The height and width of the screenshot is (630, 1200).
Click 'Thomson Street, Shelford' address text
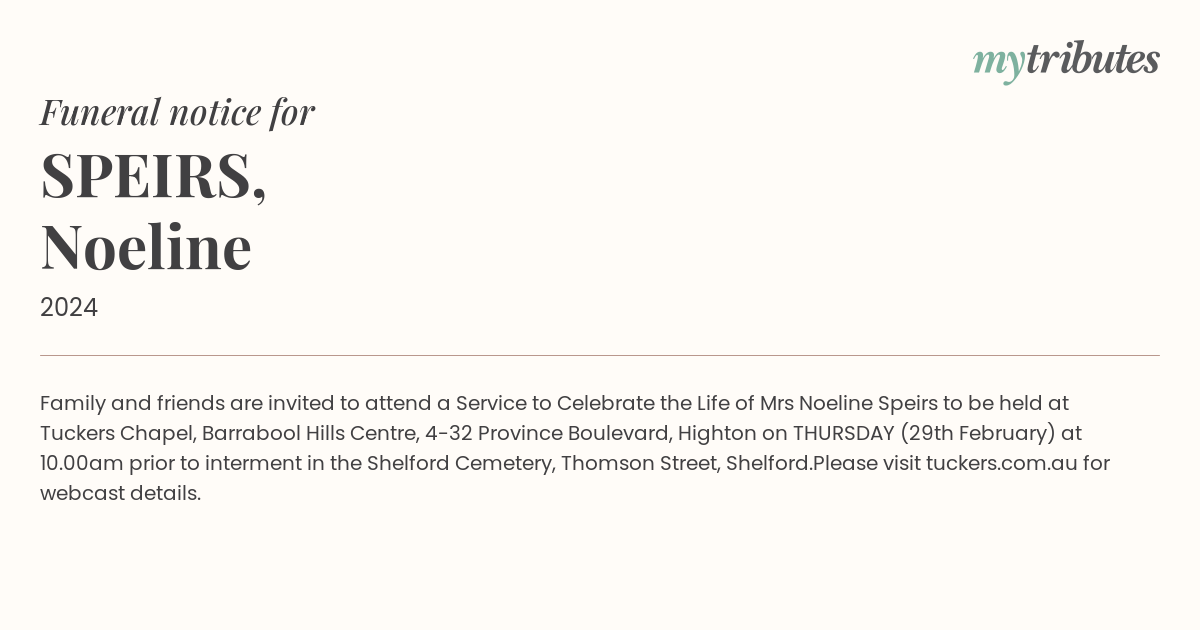tap(686, 463)
